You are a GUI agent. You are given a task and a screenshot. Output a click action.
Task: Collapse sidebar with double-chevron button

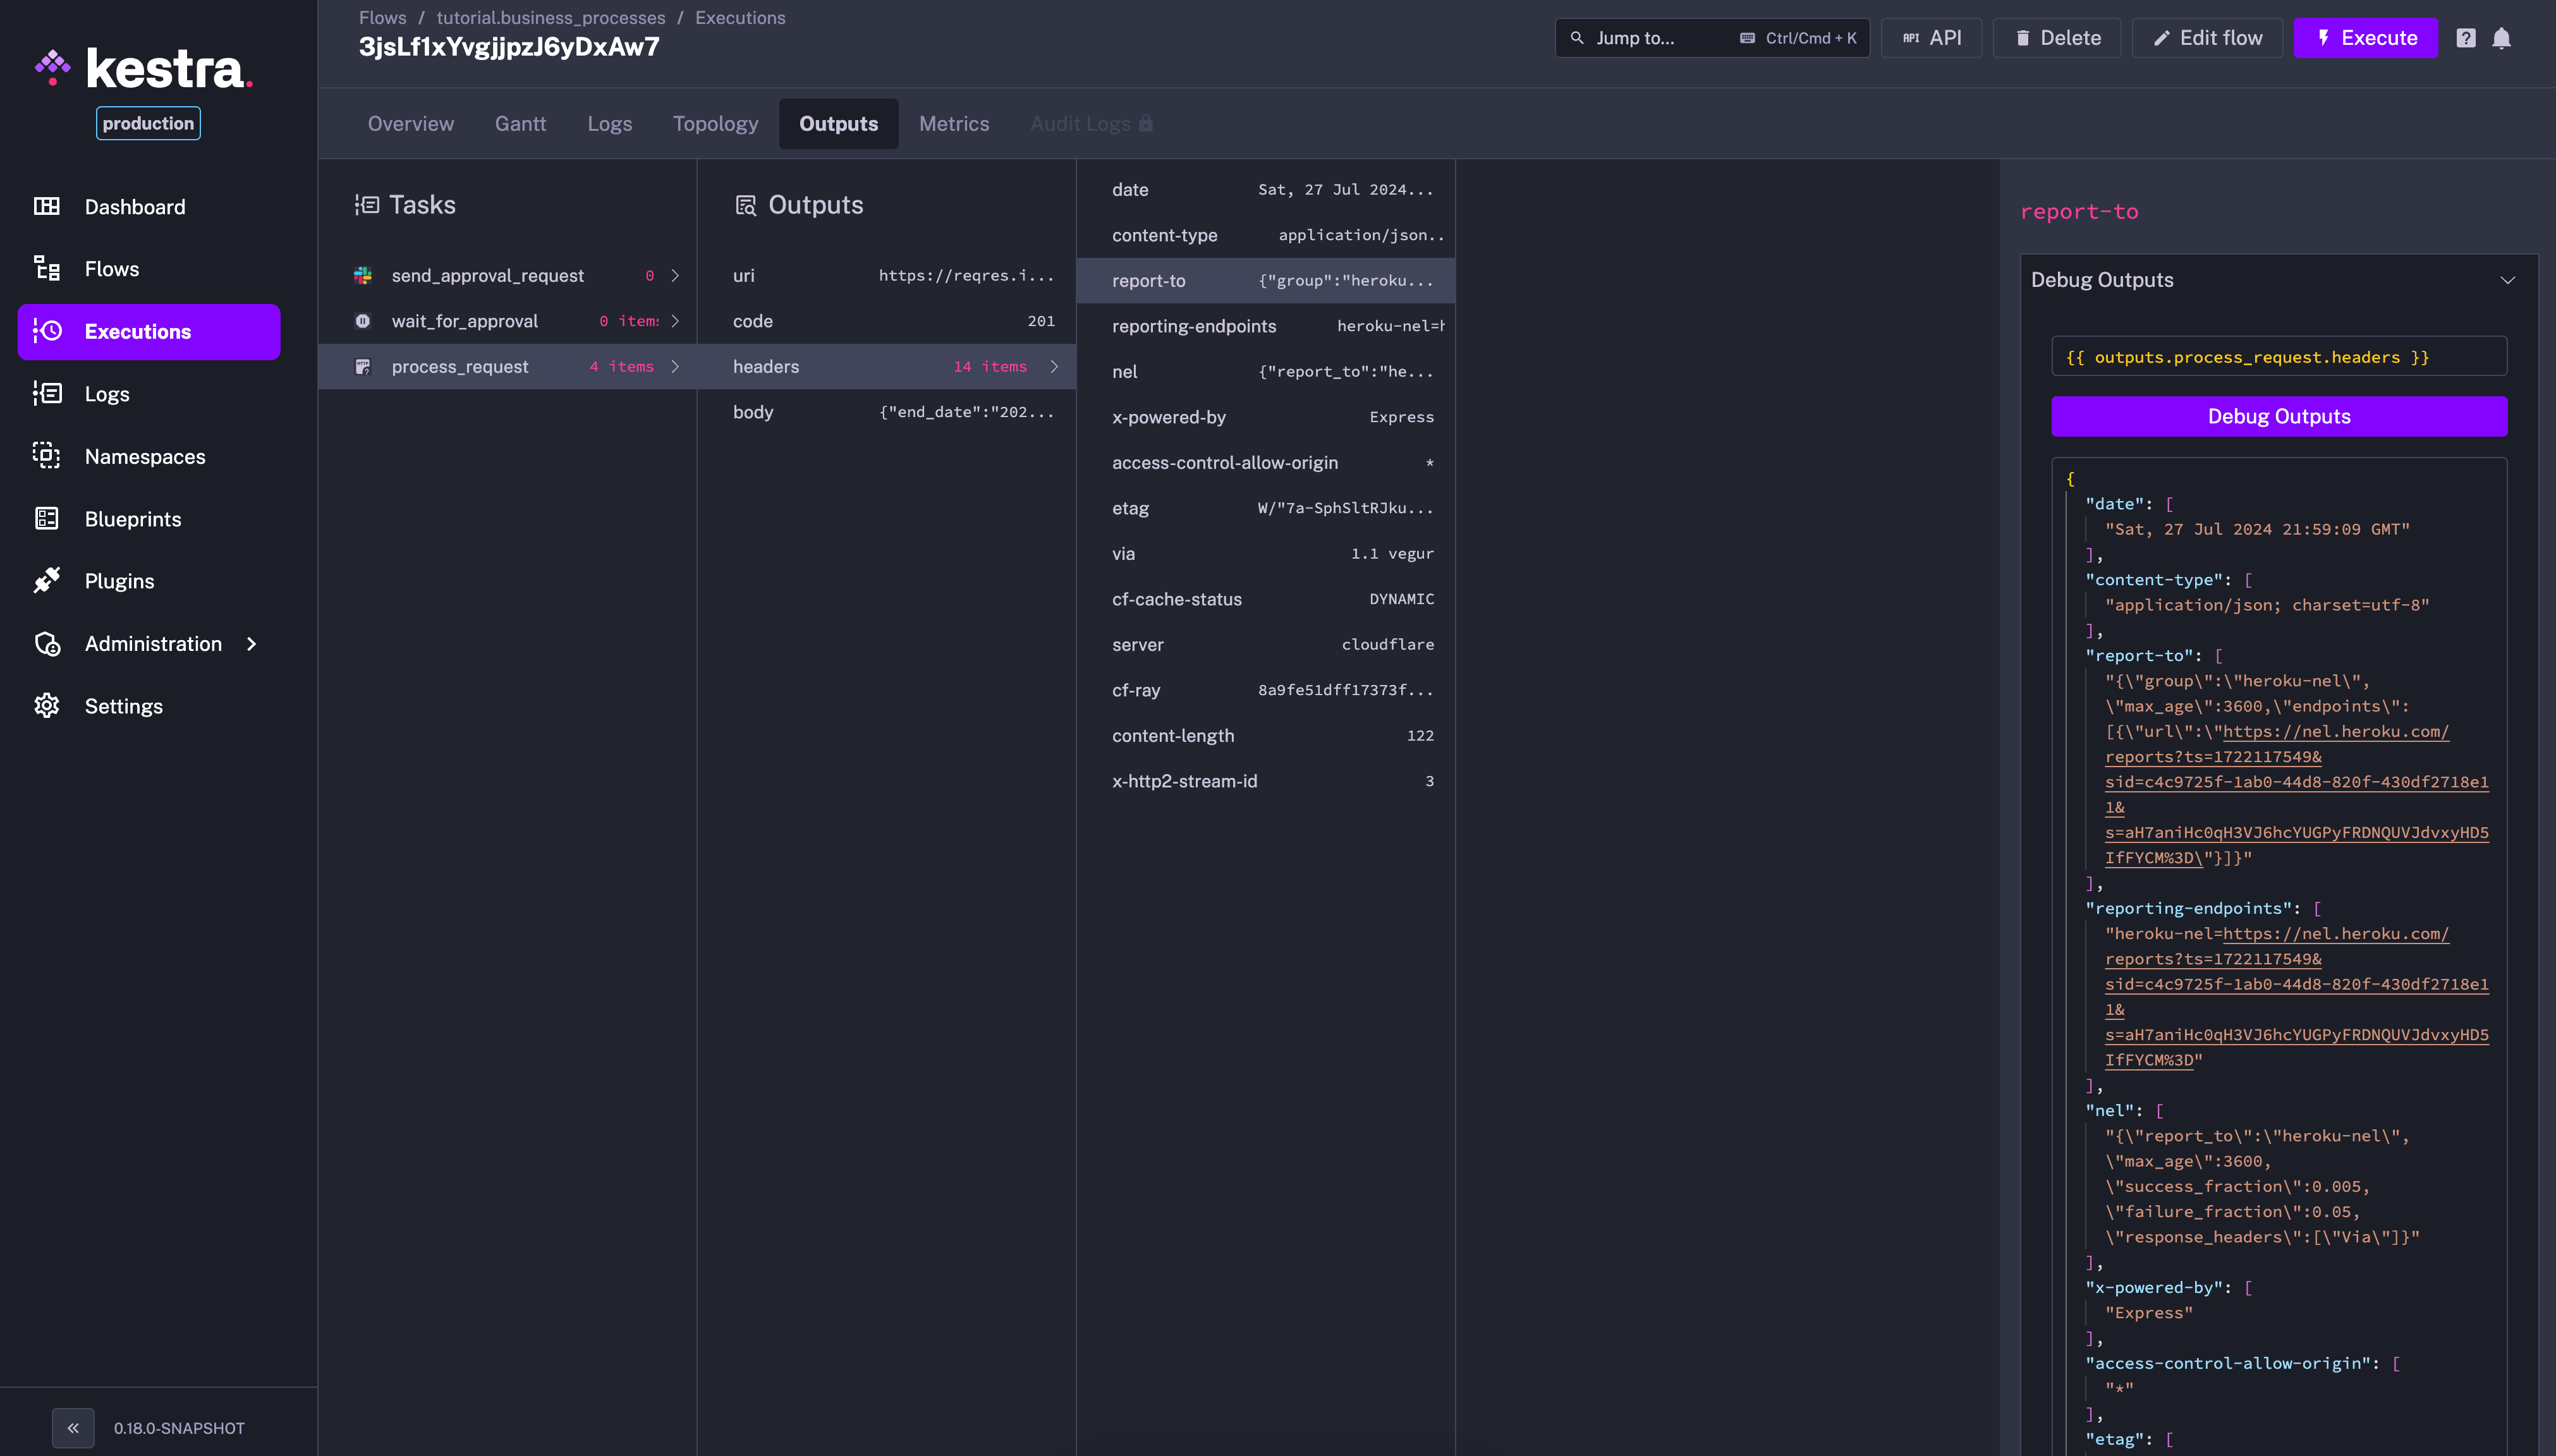(x=73, y=1427)
